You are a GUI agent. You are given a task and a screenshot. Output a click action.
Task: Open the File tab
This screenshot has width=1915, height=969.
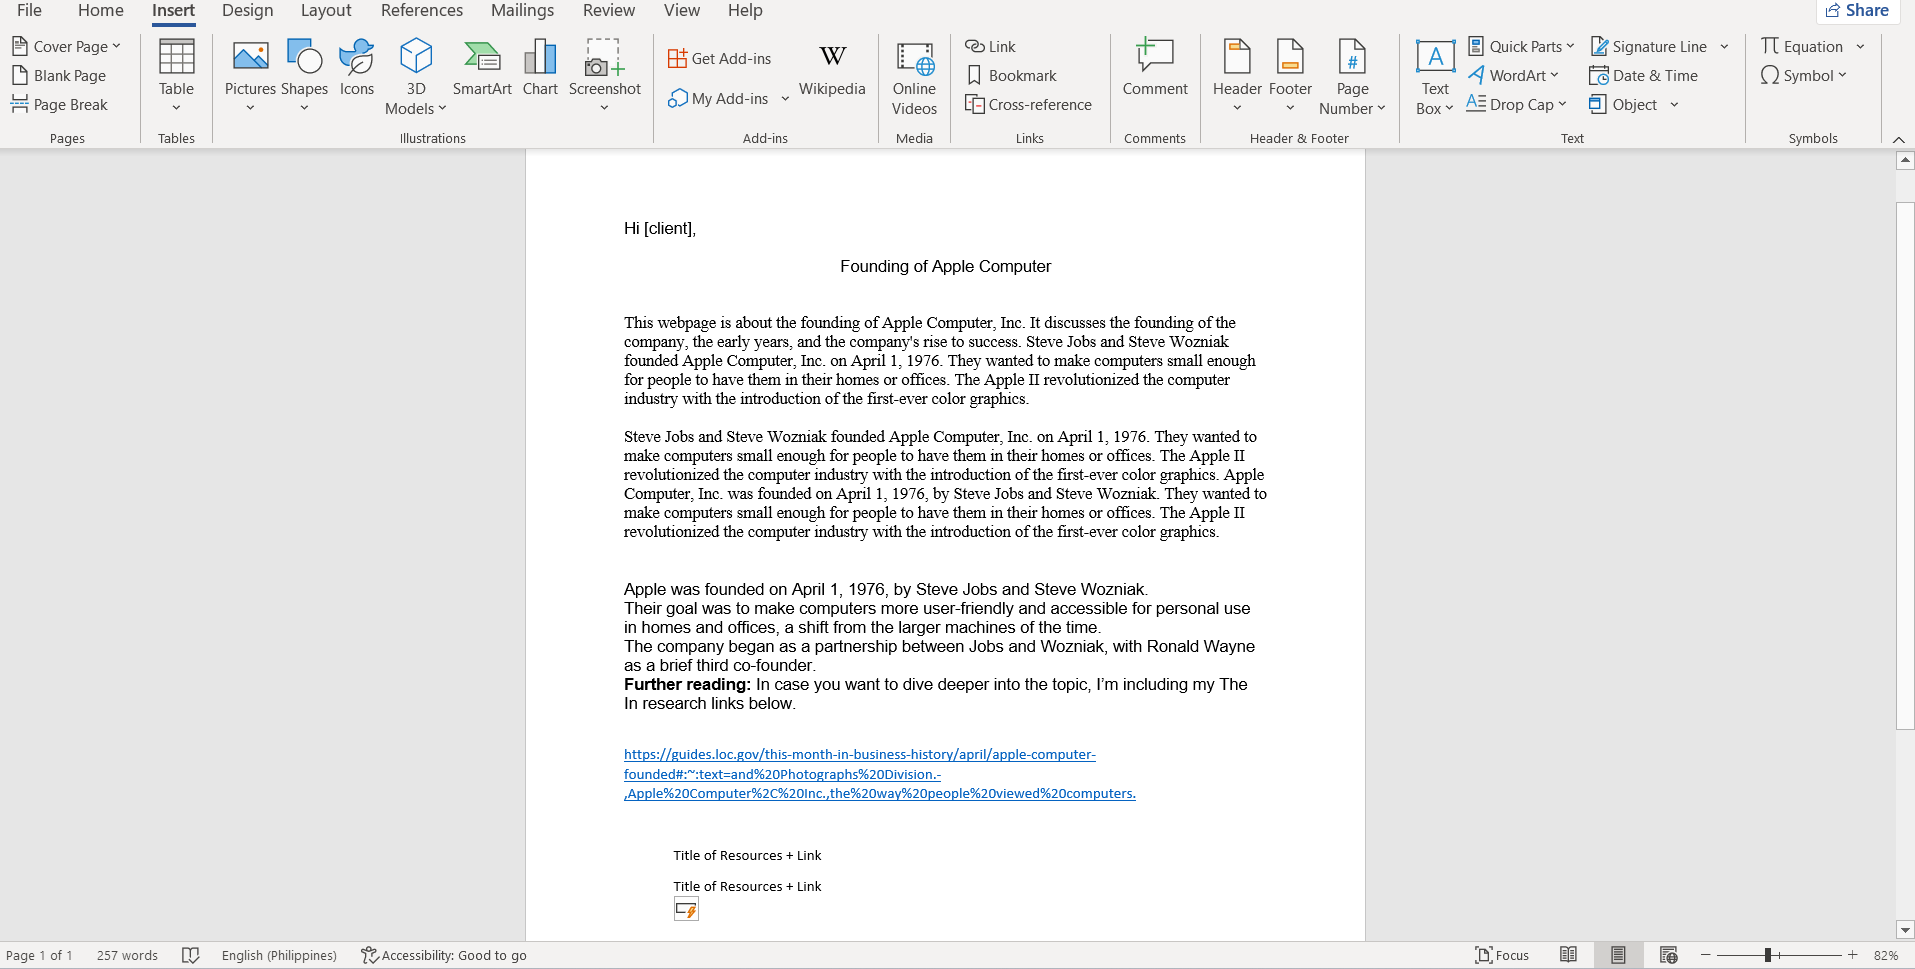point(29,11)
